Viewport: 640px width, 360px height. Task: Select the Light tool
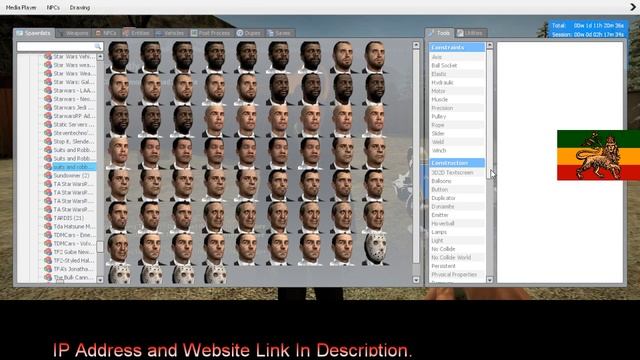[x=457, y=240]
